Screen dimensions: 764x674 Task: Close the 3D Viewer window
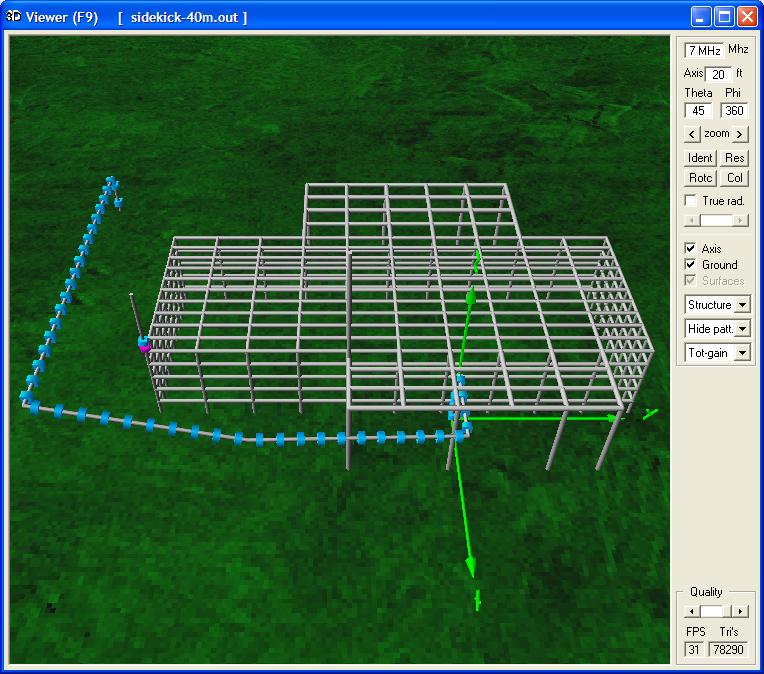[x=747, y=17]
